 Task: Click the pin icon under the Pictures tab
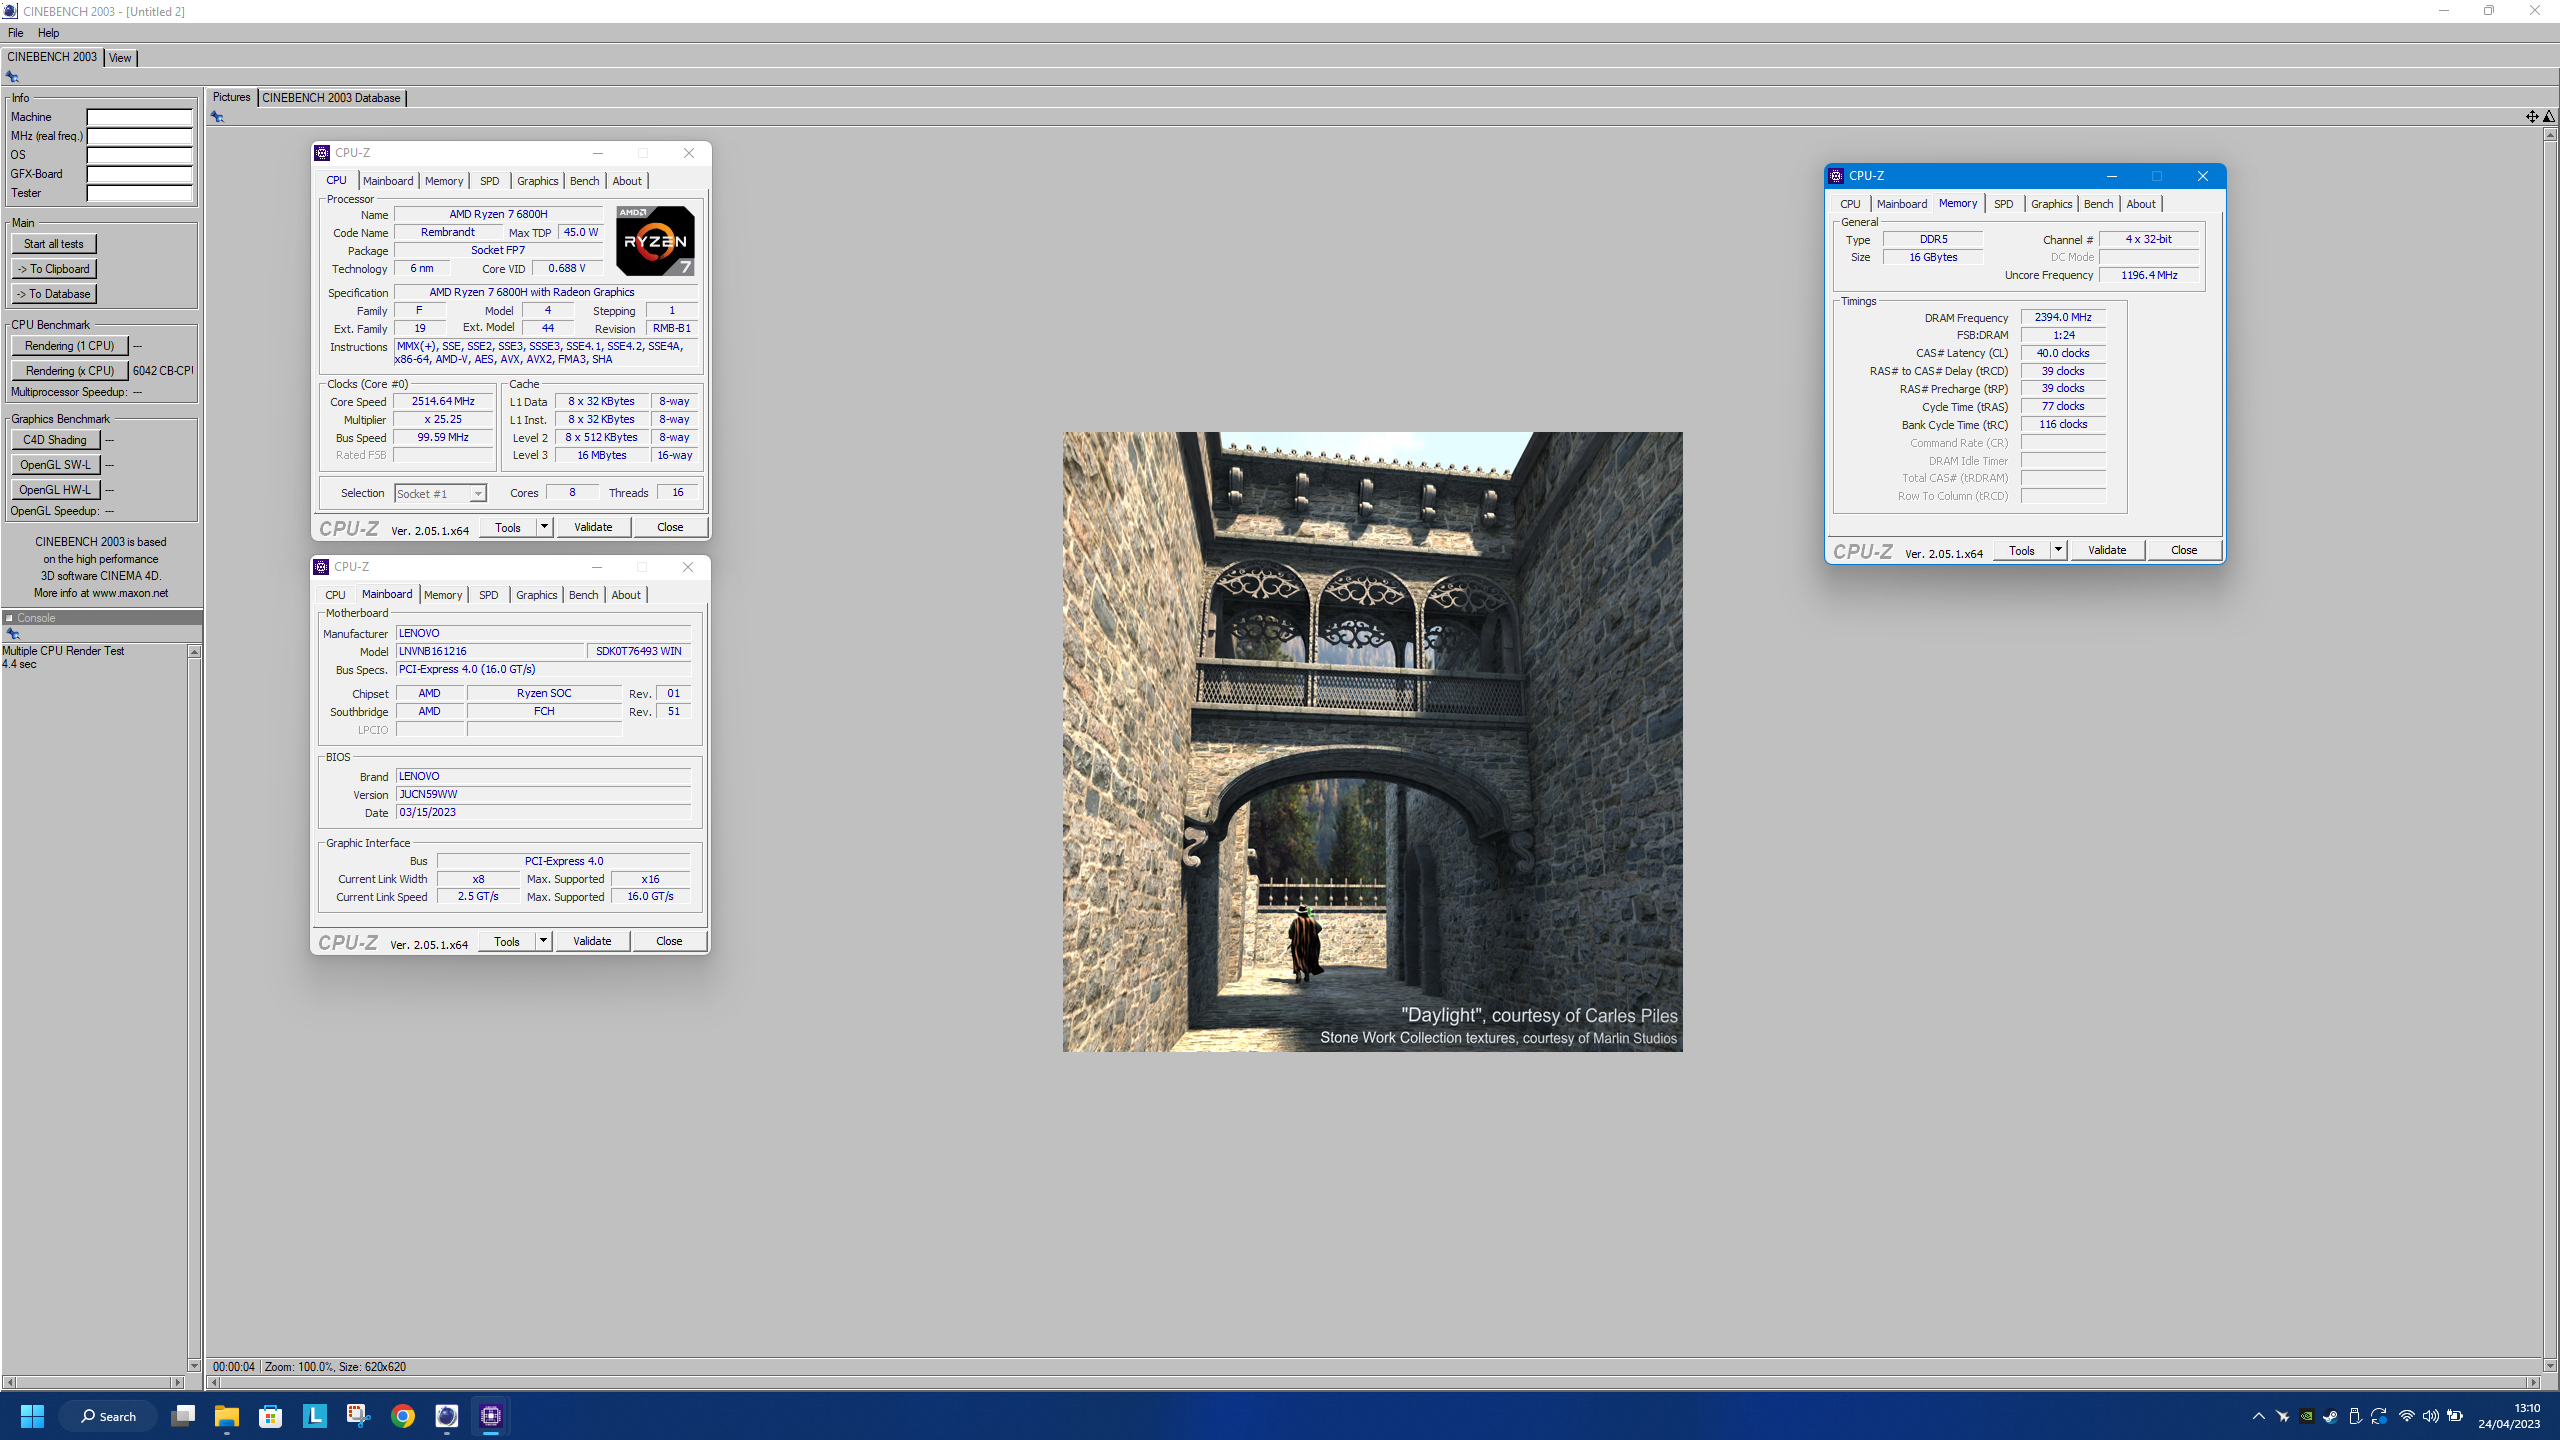(217, 117)
